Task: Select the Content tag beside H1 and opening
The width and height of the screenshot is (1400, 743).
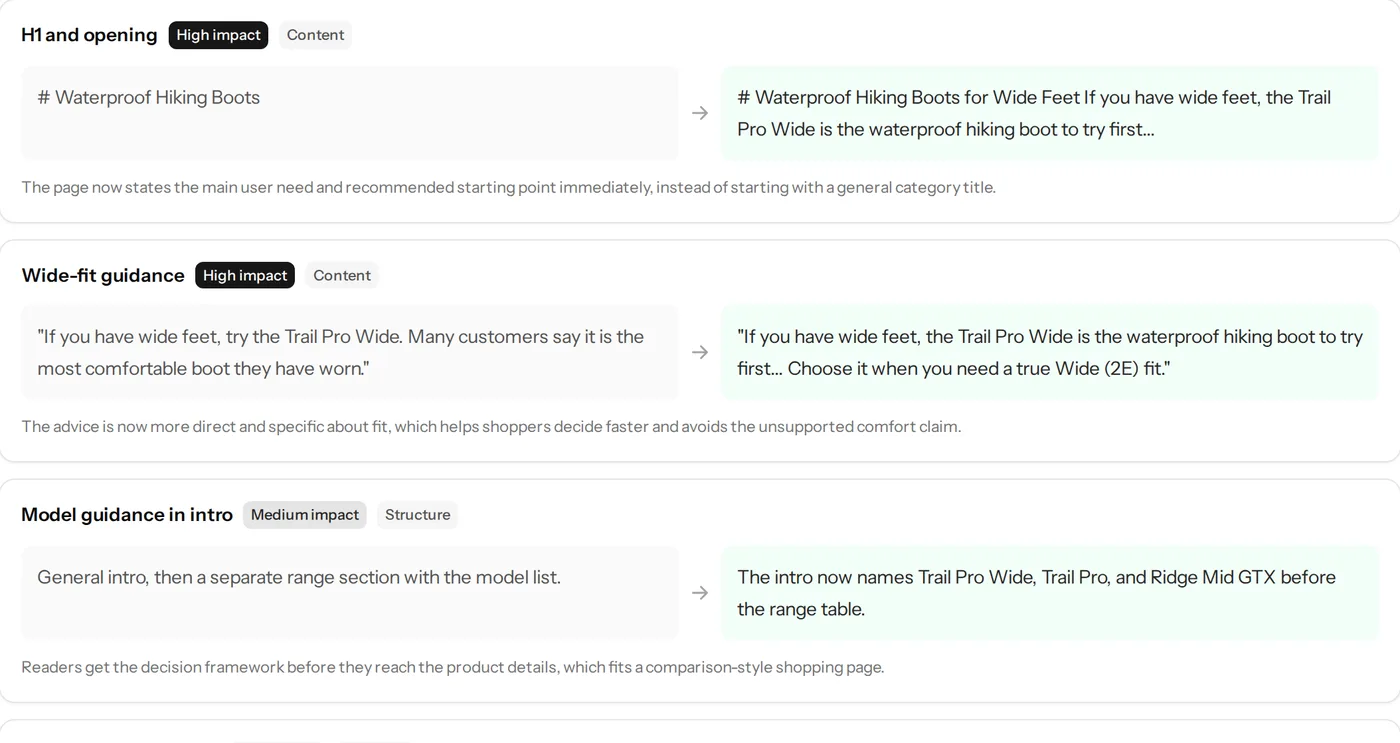Action: pyautogui.click(x=315, y=35)
